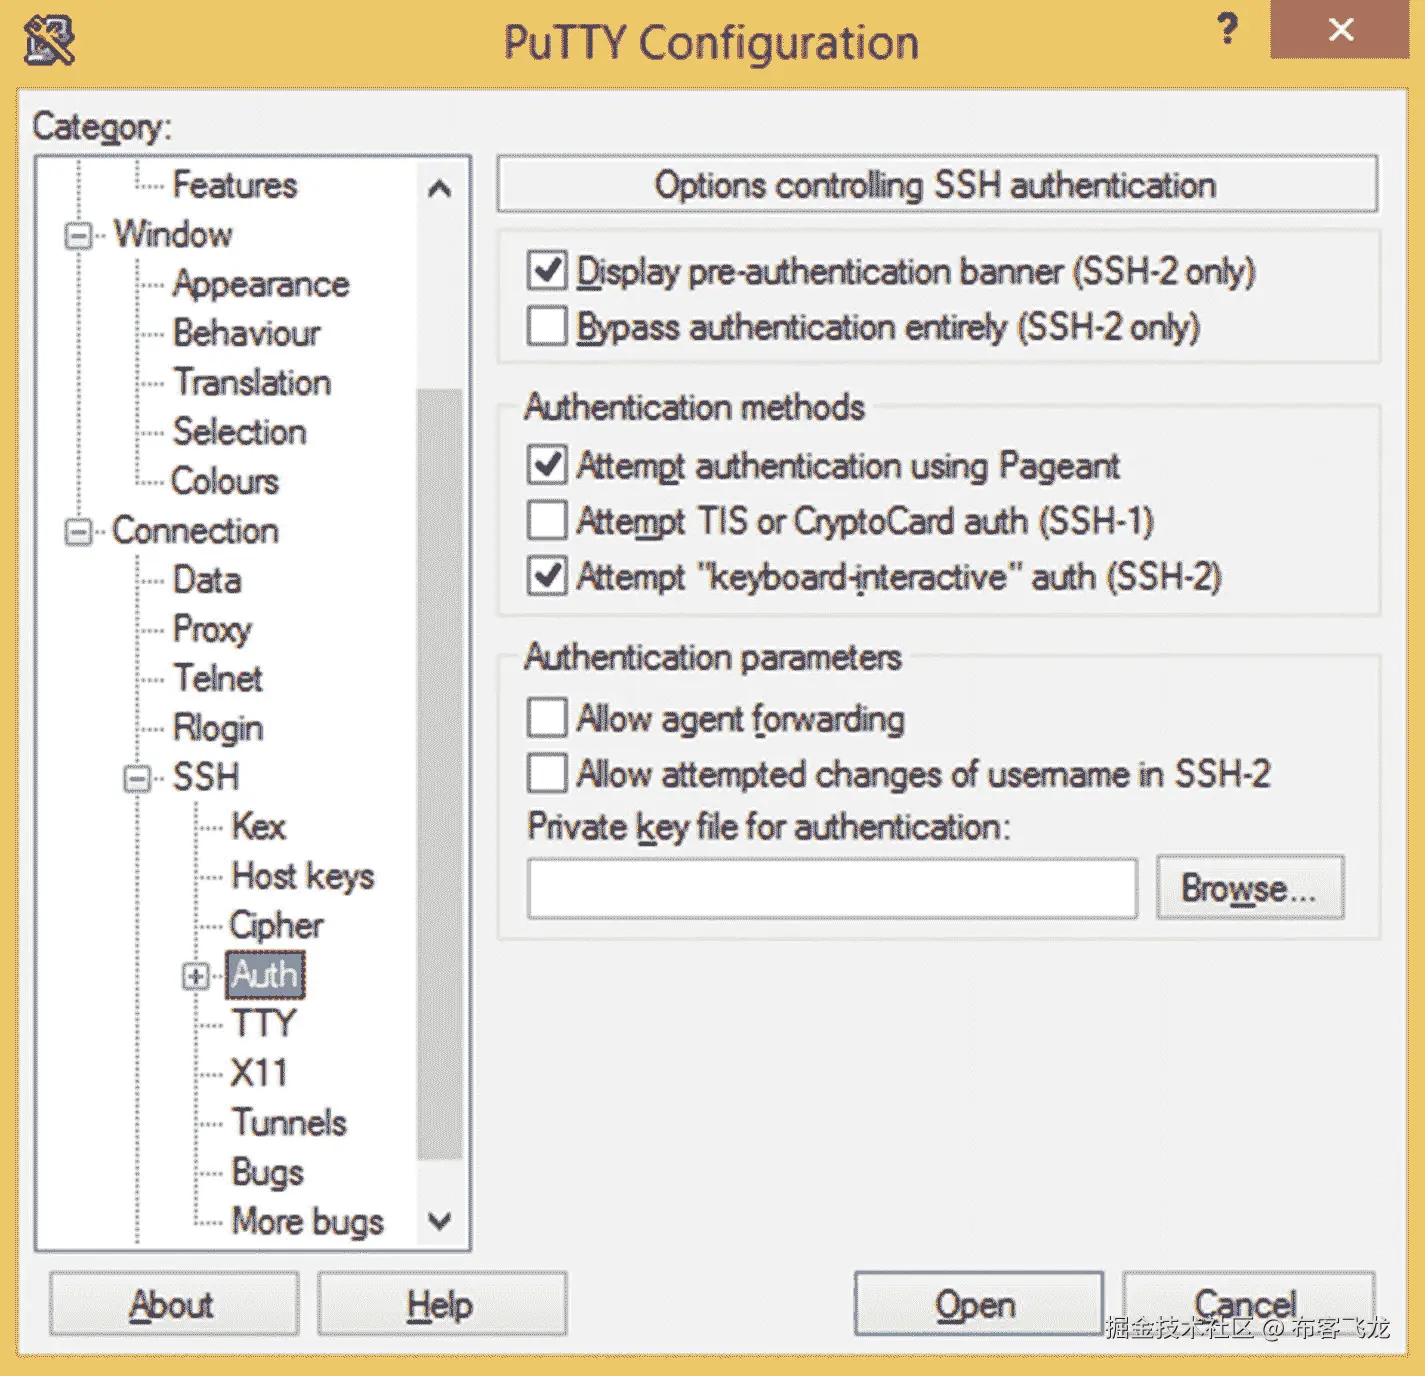Open the Browse dialog for private key
The image size is (1425, 1376).
click(x=1250, y=887)
